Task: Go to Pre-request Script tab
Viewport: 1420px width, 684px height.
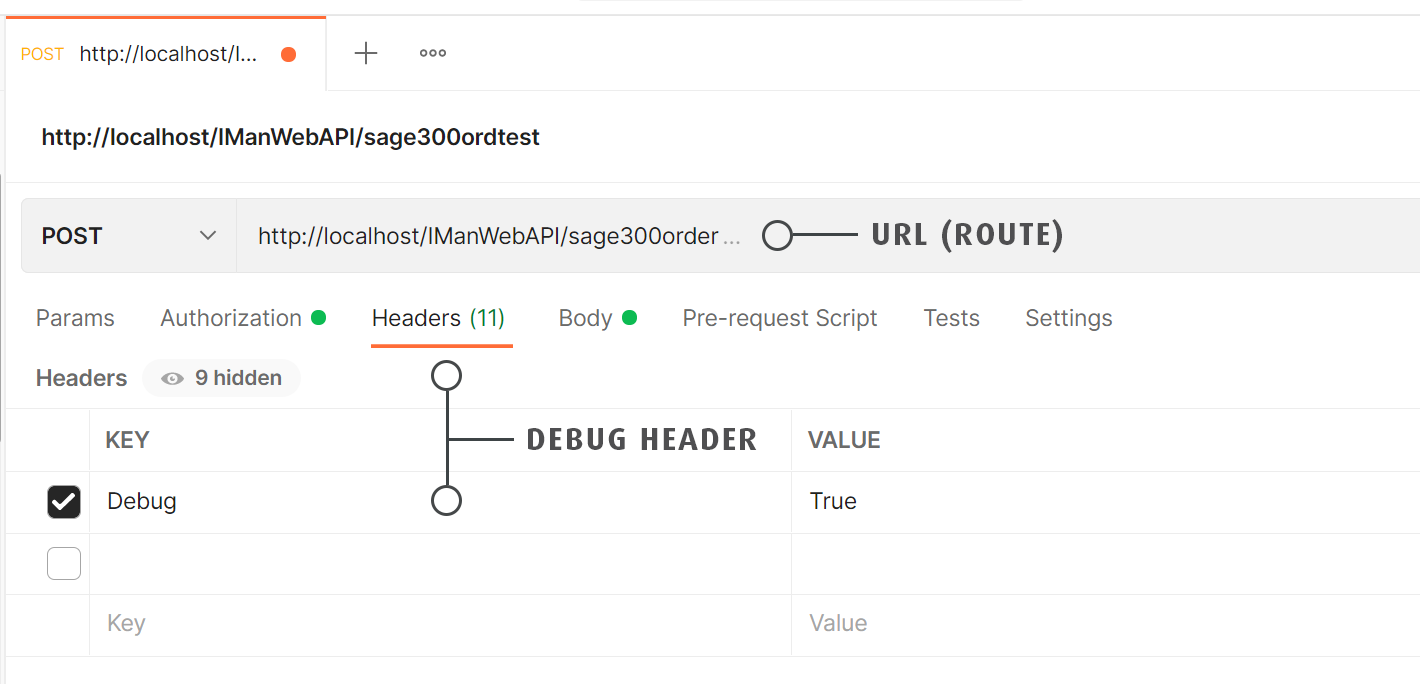Action: pyautogui.click(x=779, y=318)
